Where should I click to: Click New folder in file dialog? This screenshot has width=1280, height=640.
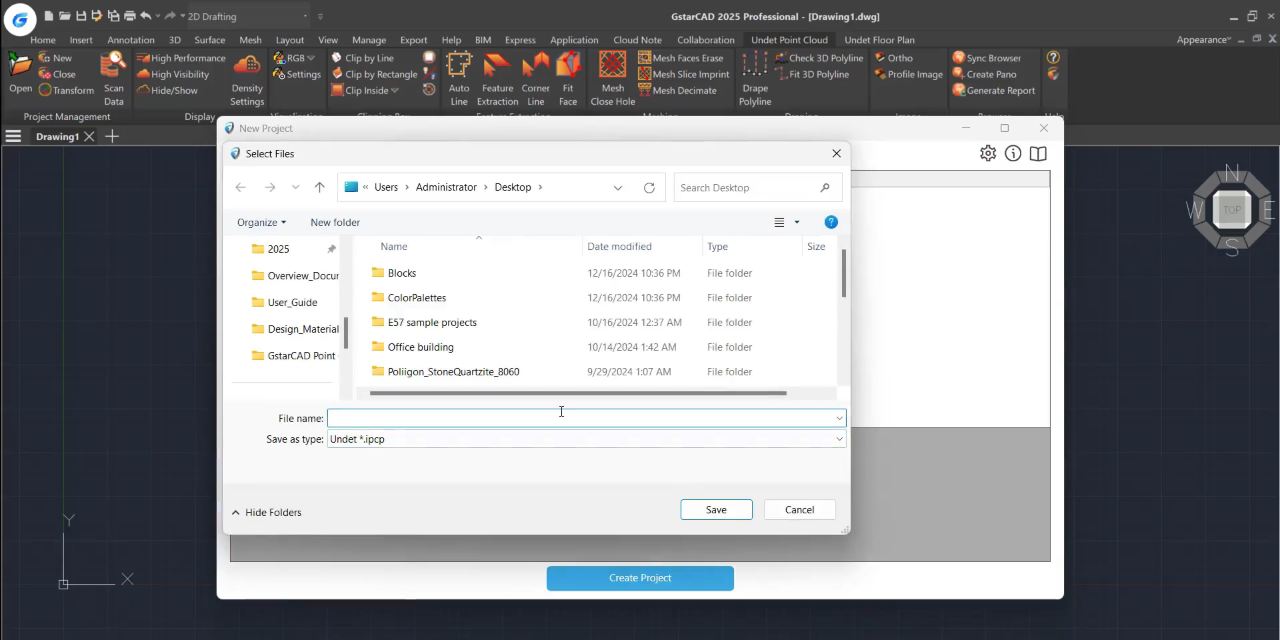(x=335, y=222)
